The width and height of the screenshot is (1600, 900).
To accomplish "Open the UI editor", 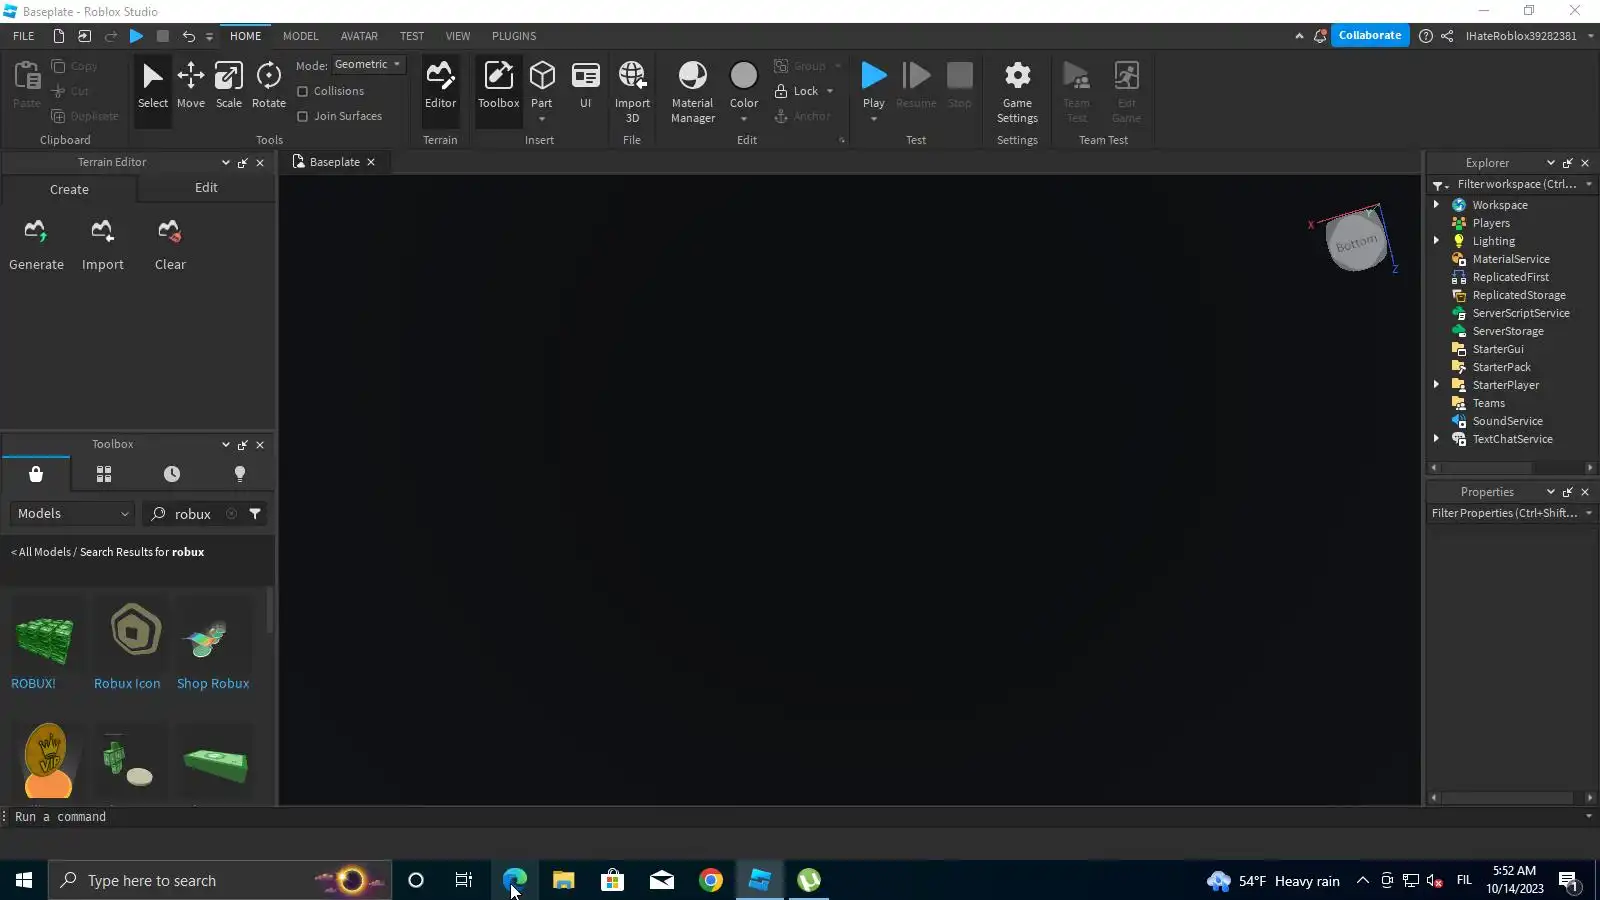I will (586, 86).
